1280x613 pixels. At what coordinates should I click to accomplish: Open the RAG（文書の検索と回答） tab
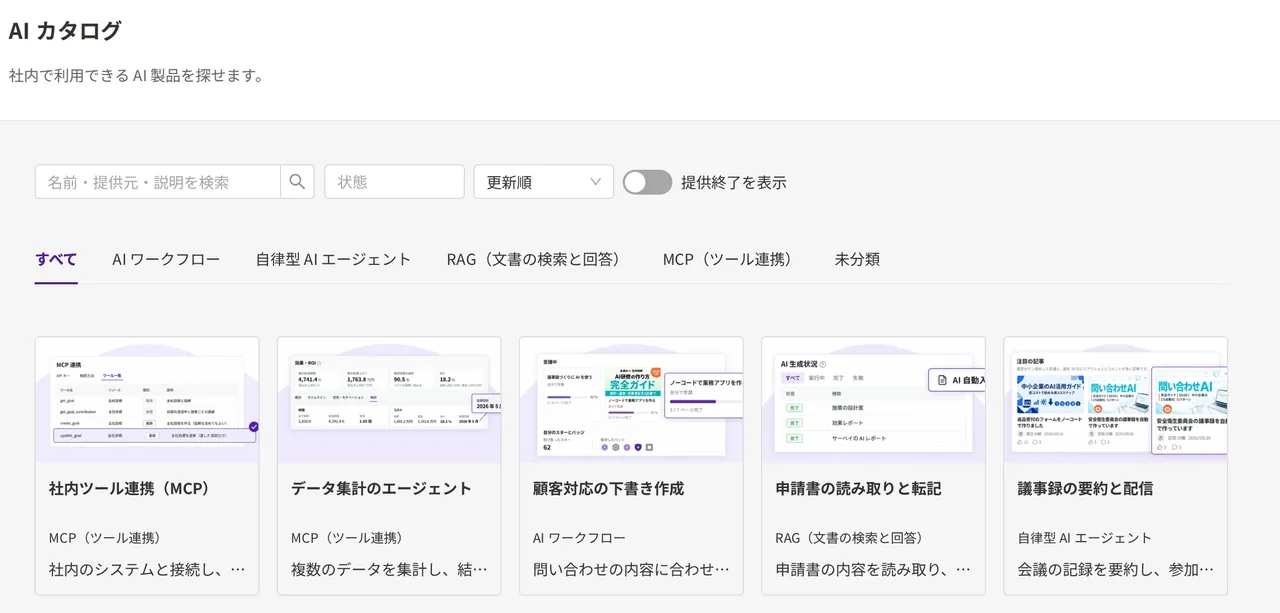point(536,259)
